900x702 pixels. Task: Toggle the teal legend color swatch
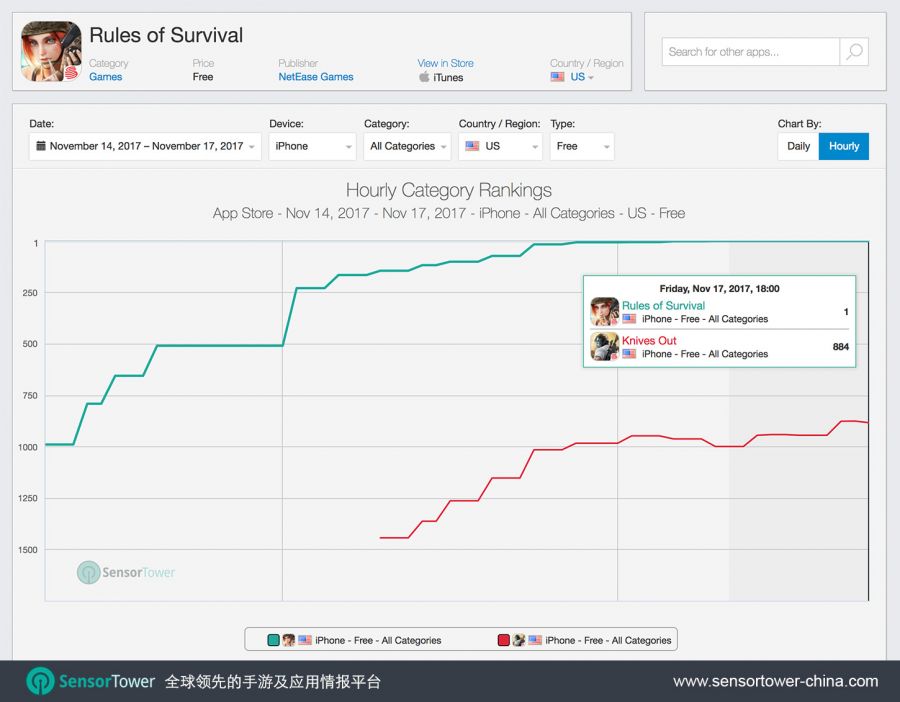pos(273,640)
